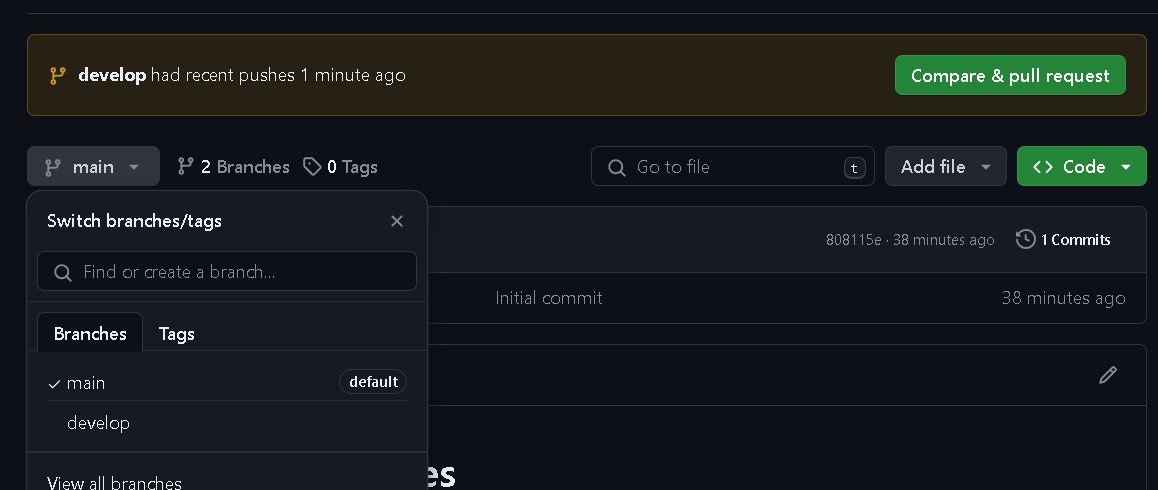Select the Branches tab
1158x490 pixels.
[x=90, y=334]
